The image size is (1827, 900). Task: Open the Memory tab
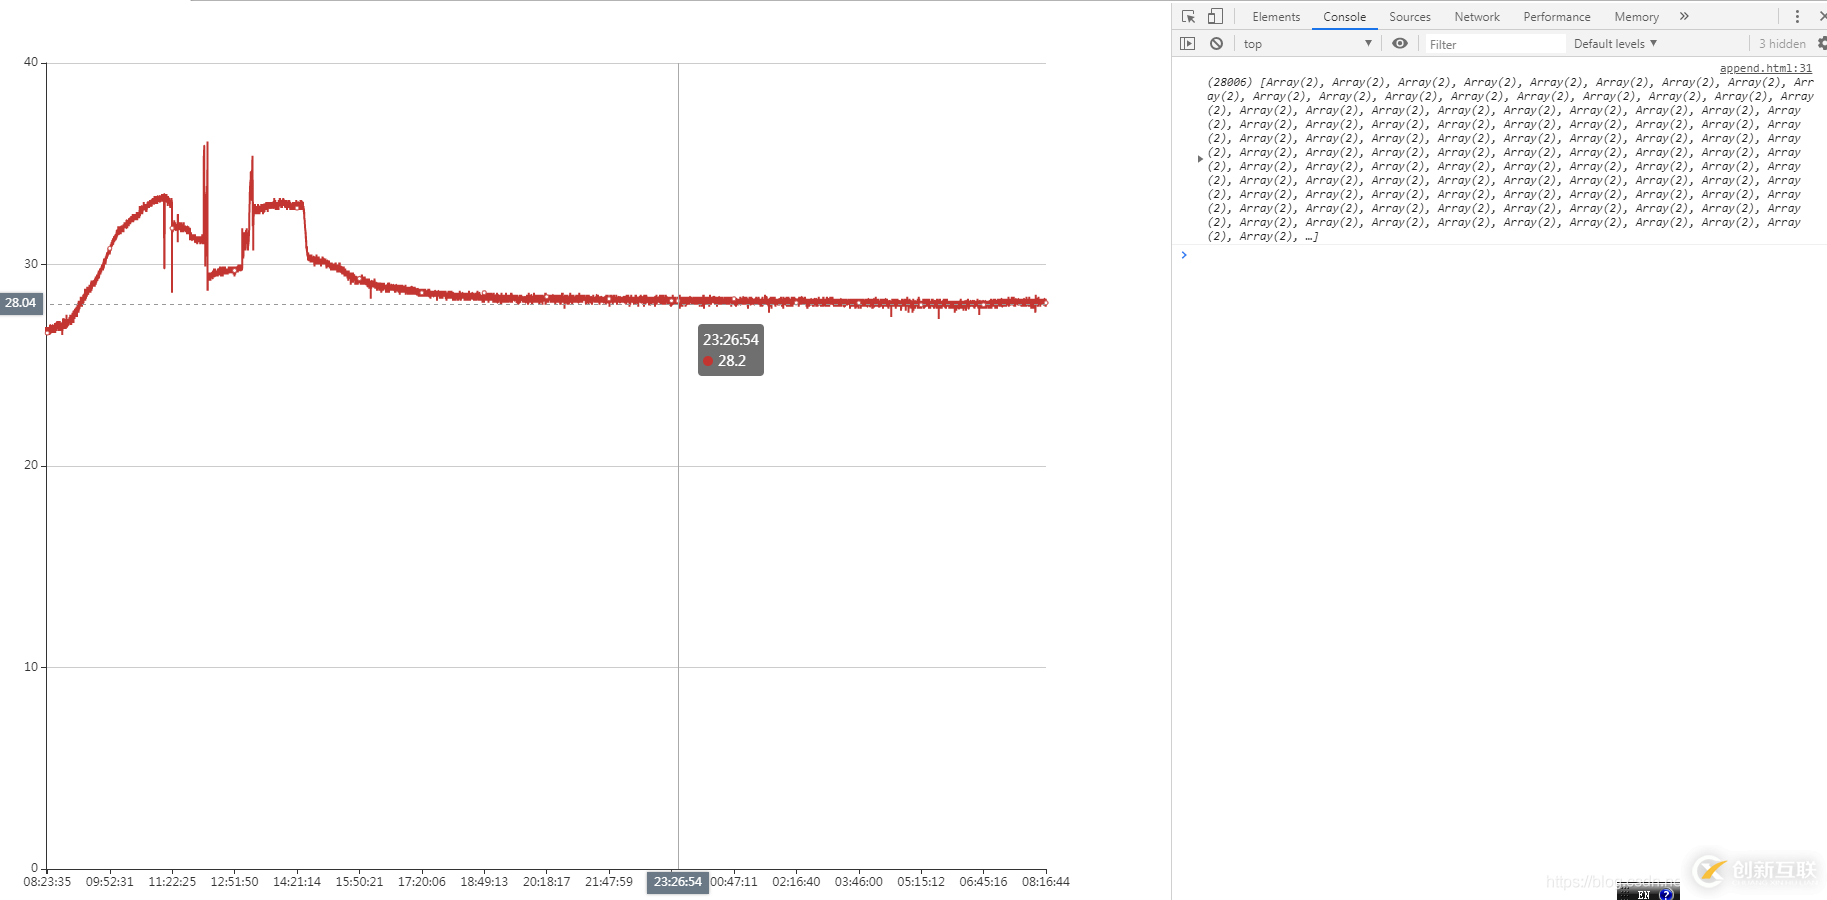[x=1636, y=17]
